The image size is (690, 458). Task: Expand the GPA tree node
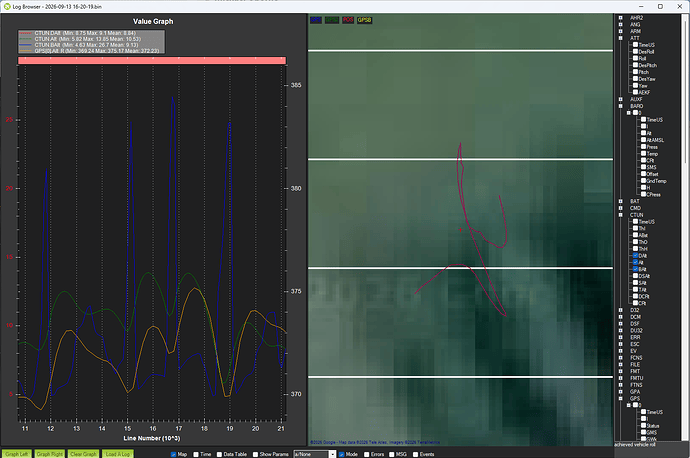coord(620,392)
